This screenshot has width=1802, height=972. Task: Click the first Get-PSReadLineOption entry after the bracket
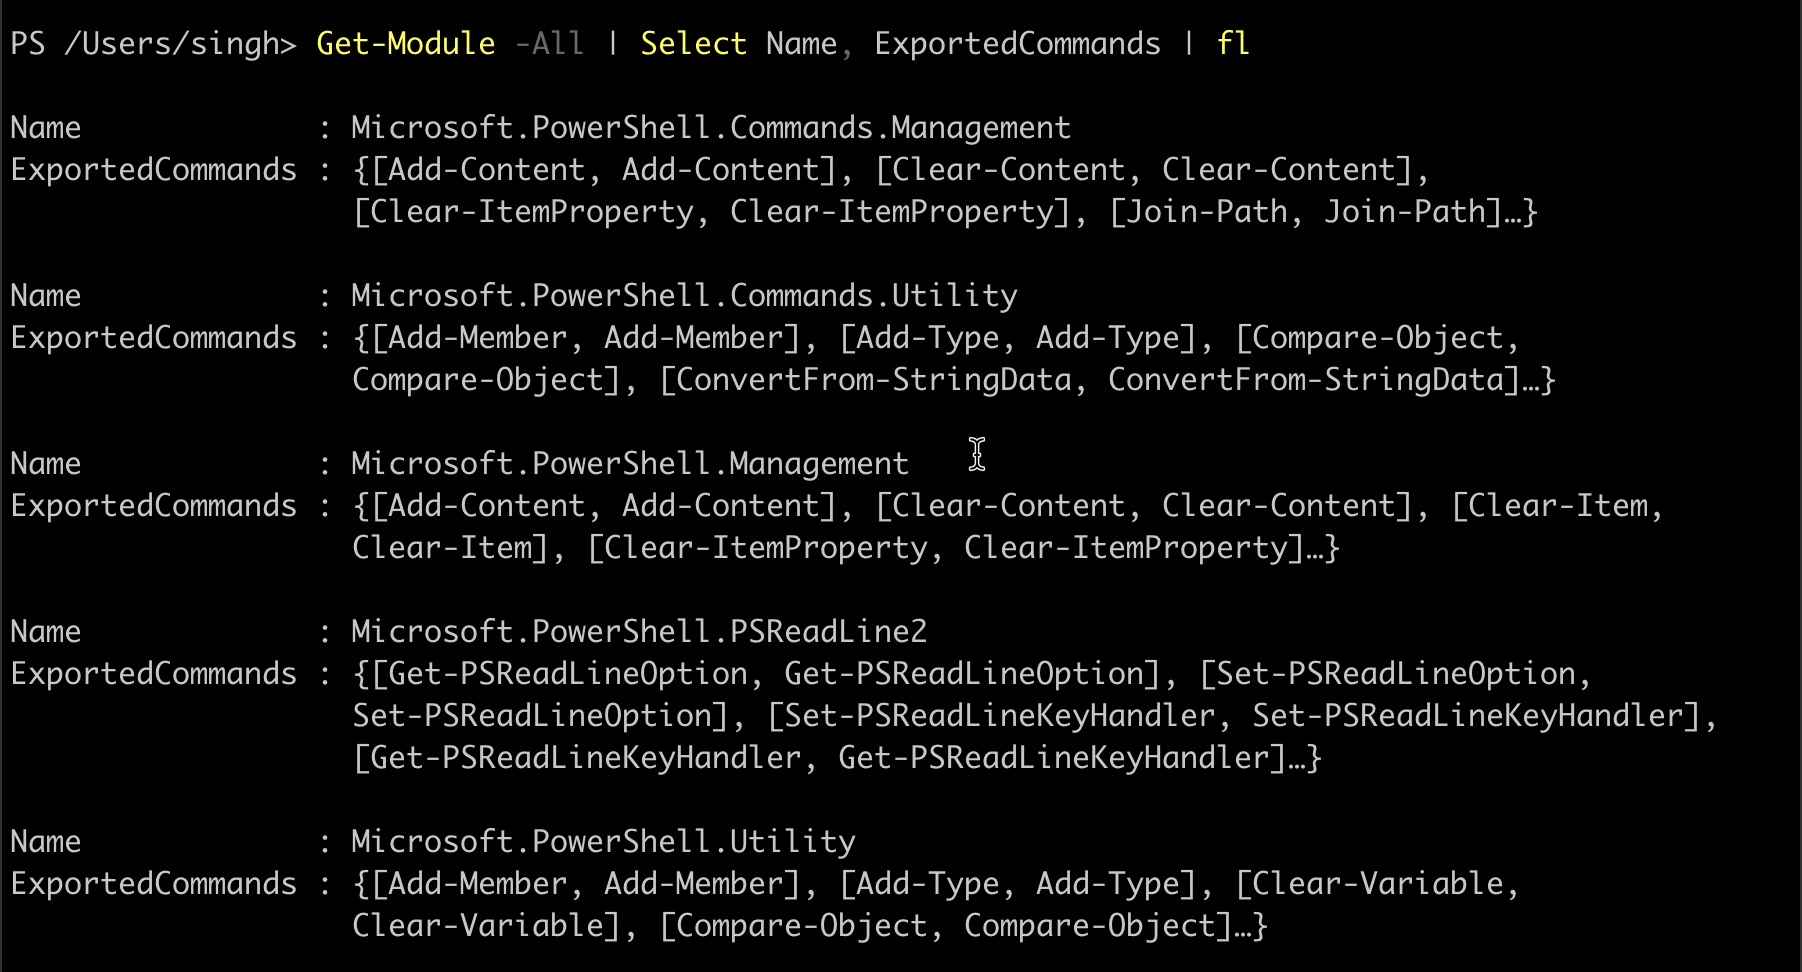(566, 674)
